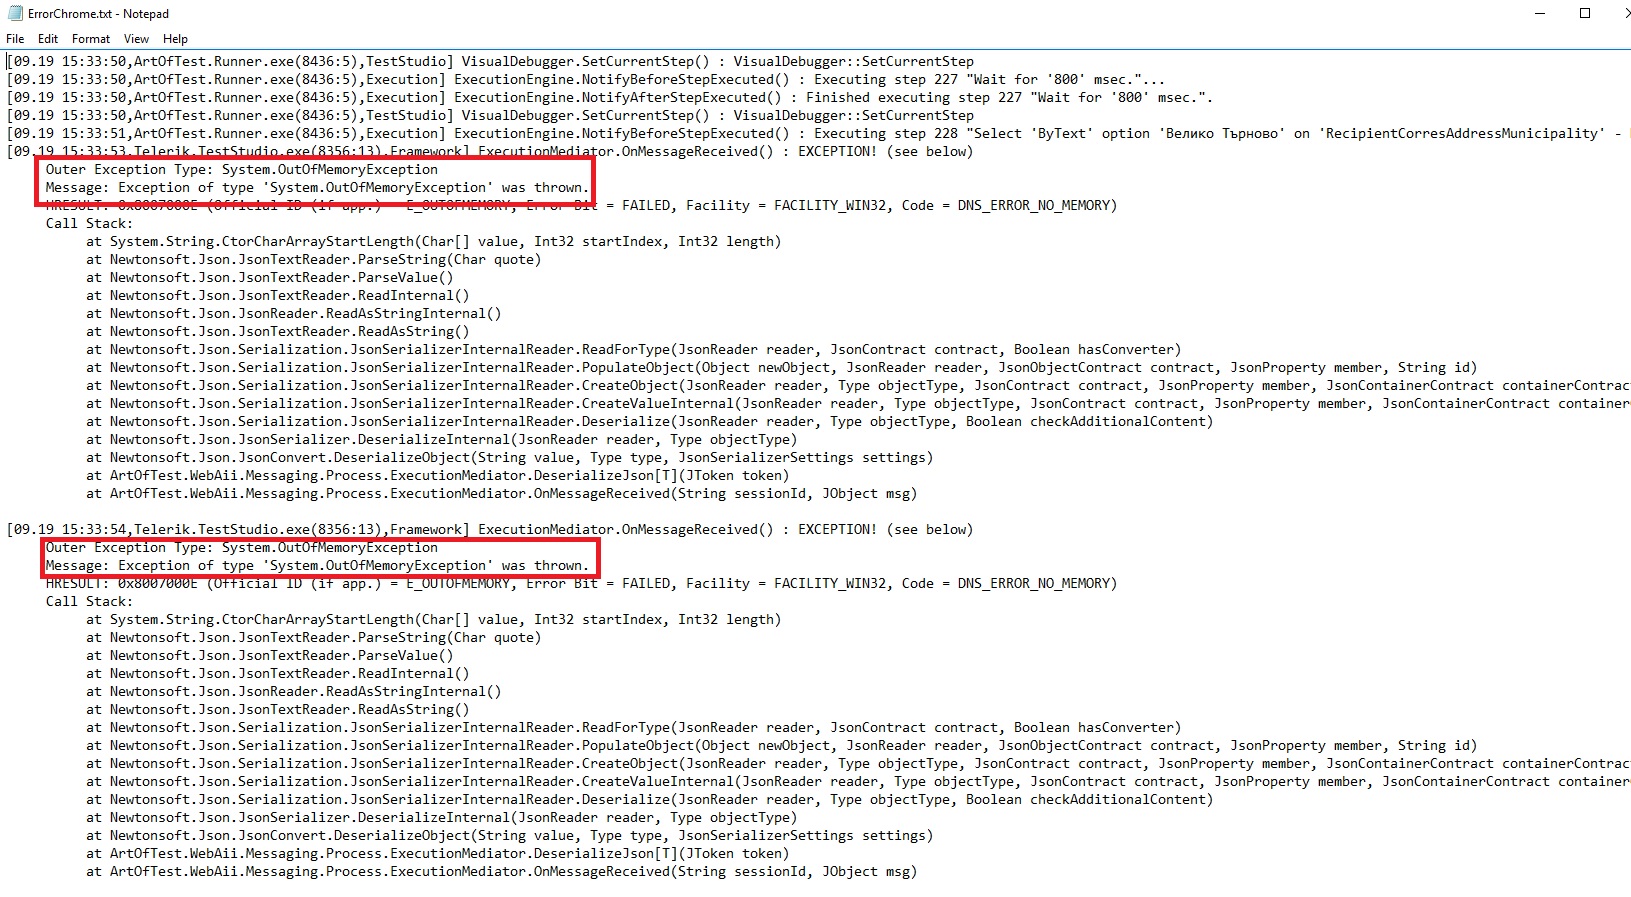Maximize the Notepad window
The width and height of the screenshot is (1631, 897).
pos(1585,13)
